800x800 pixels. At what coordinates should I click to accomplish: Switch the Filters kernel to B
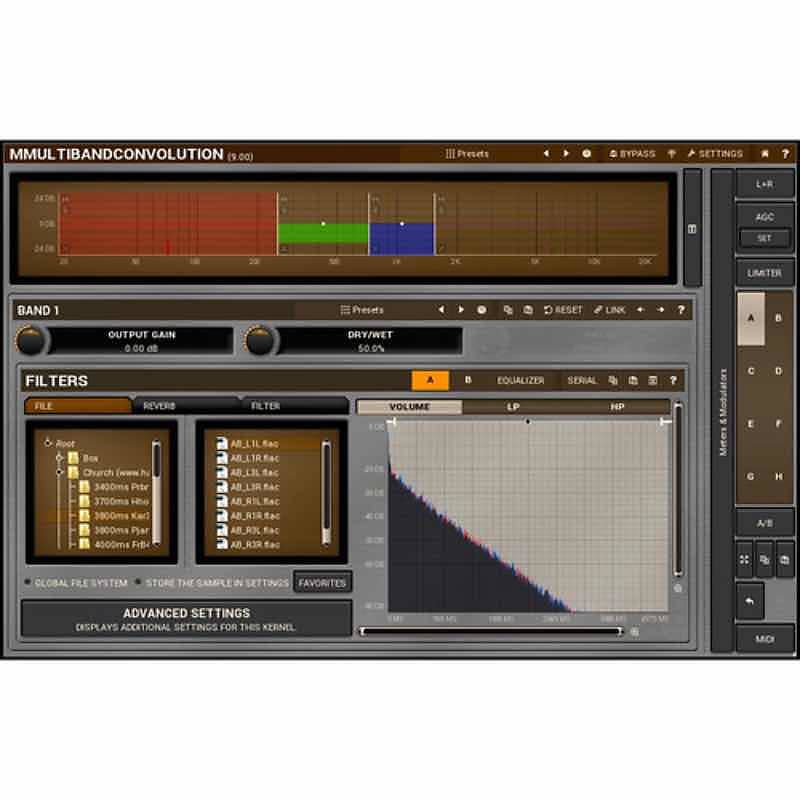pos(467,381)
